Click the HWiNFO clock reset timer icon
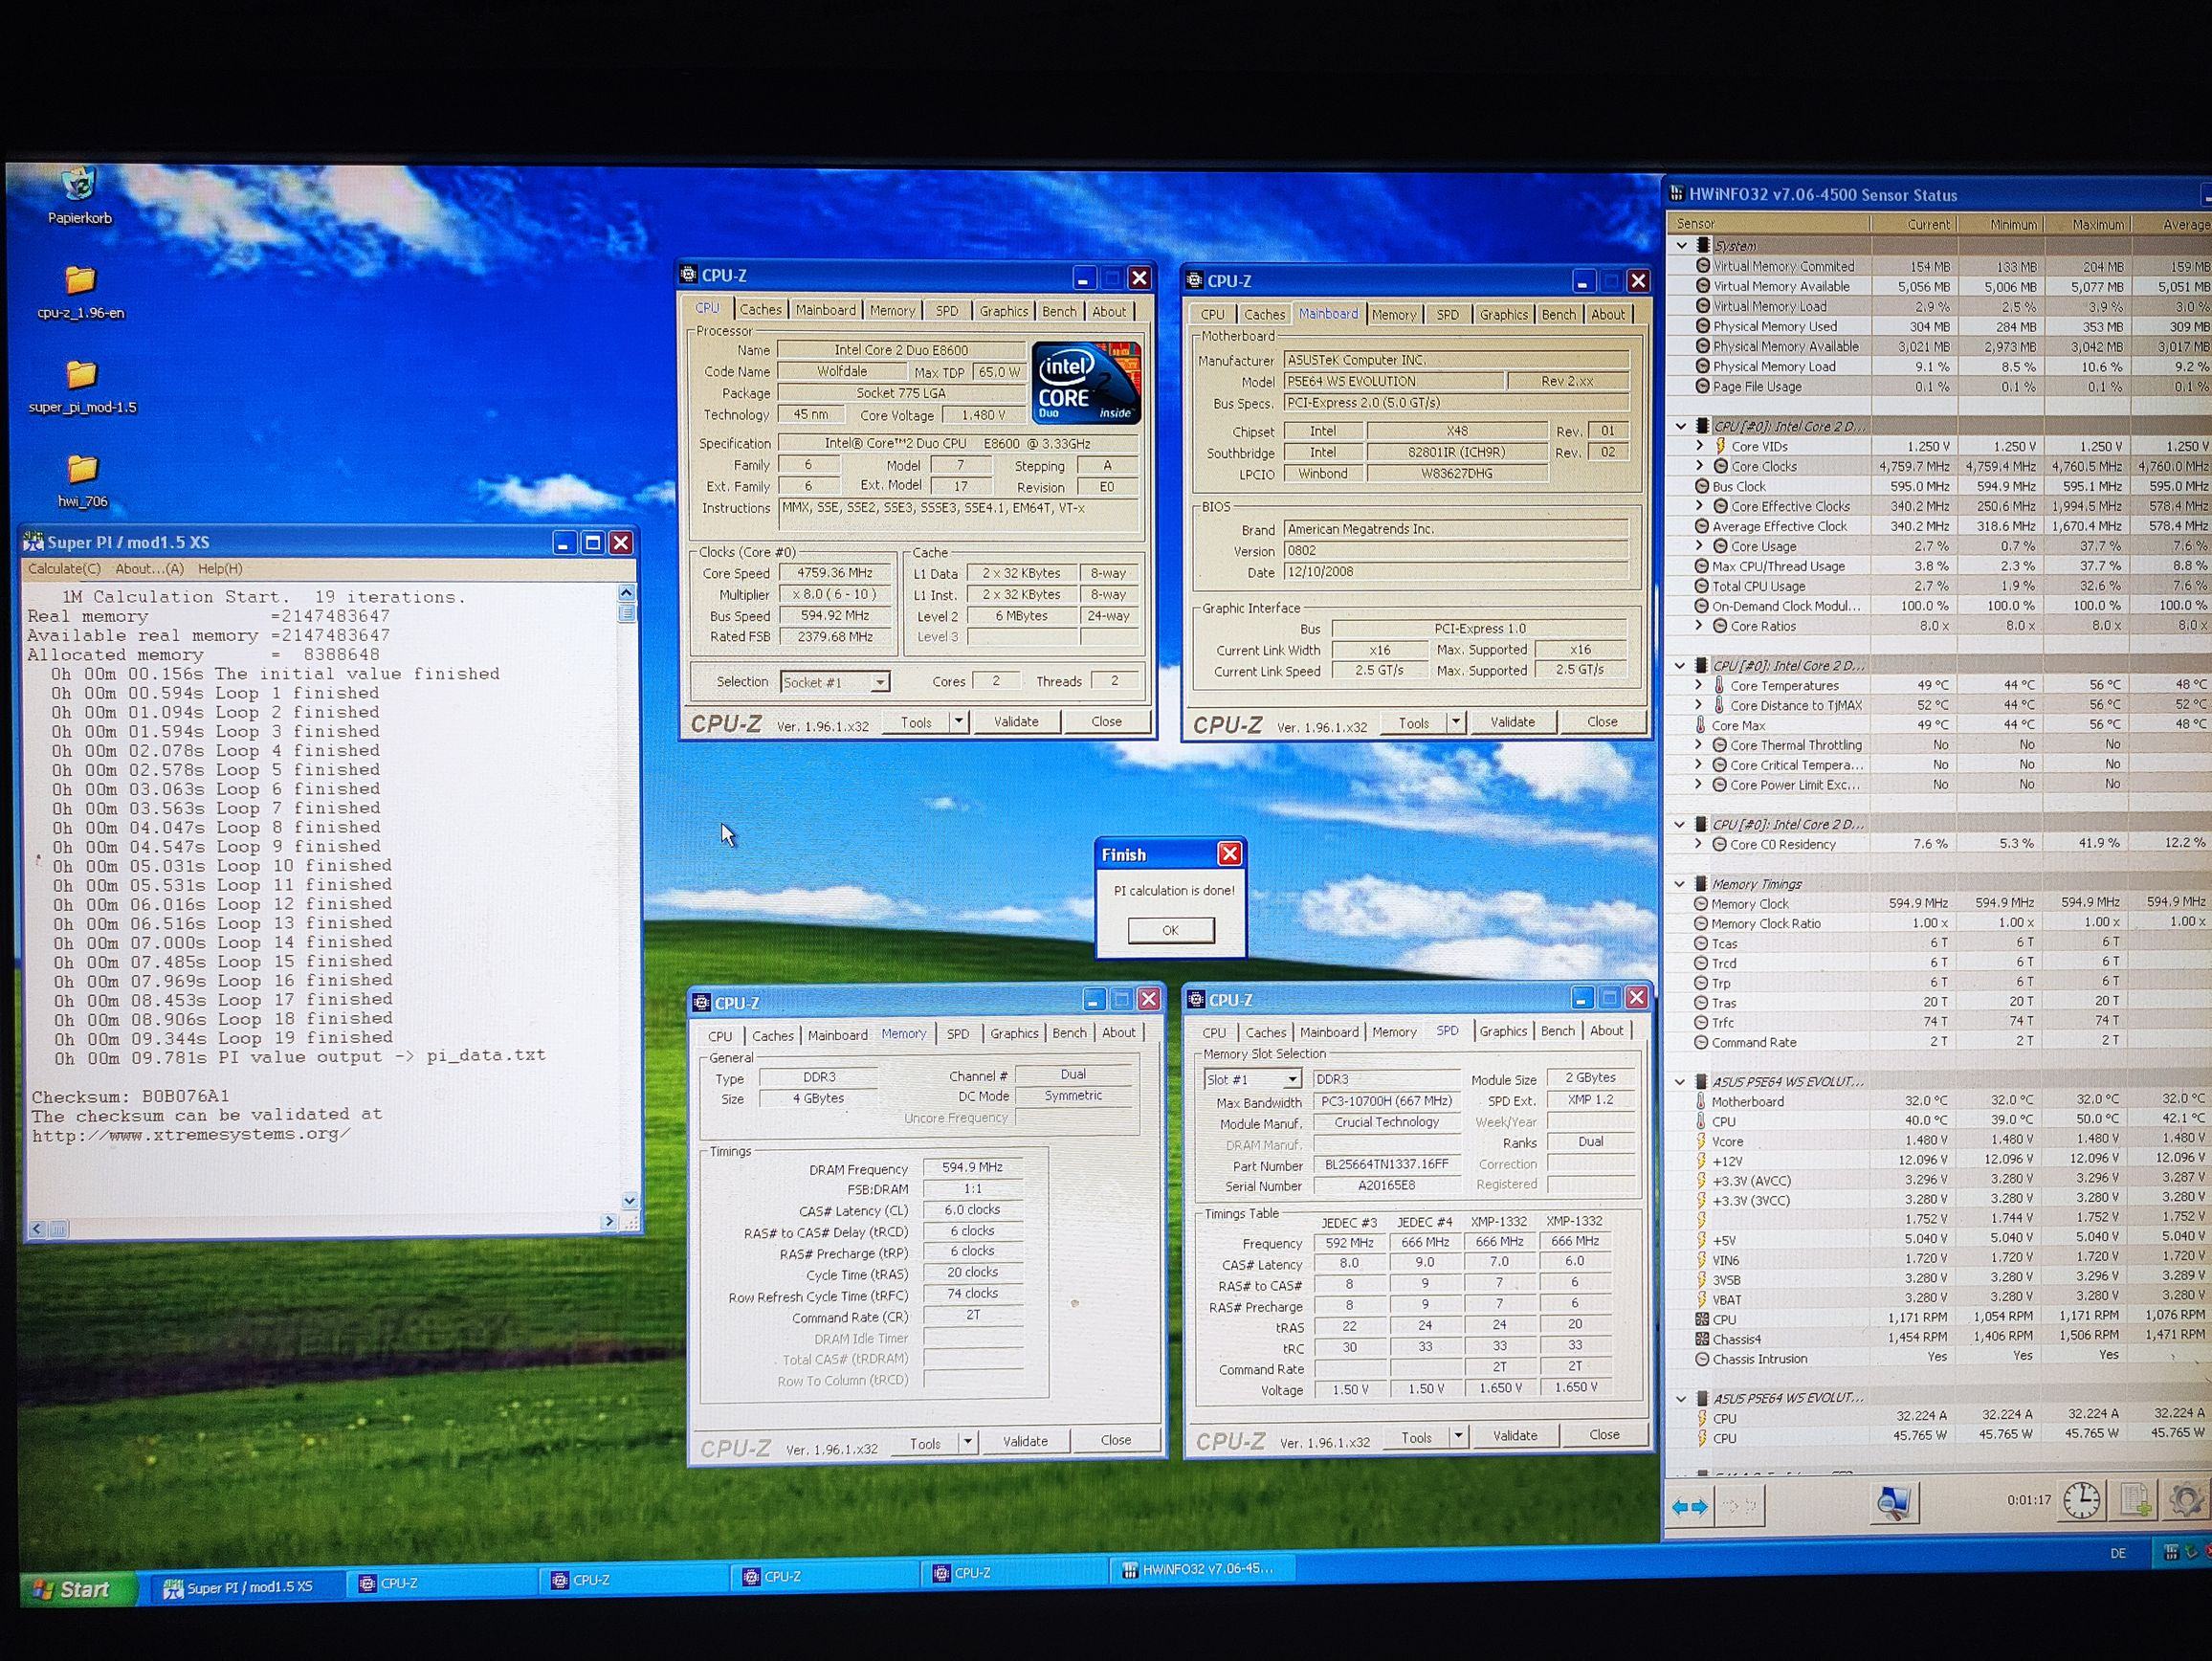Viewport: 2212px width, 1661px height. pos(2082,1500)
